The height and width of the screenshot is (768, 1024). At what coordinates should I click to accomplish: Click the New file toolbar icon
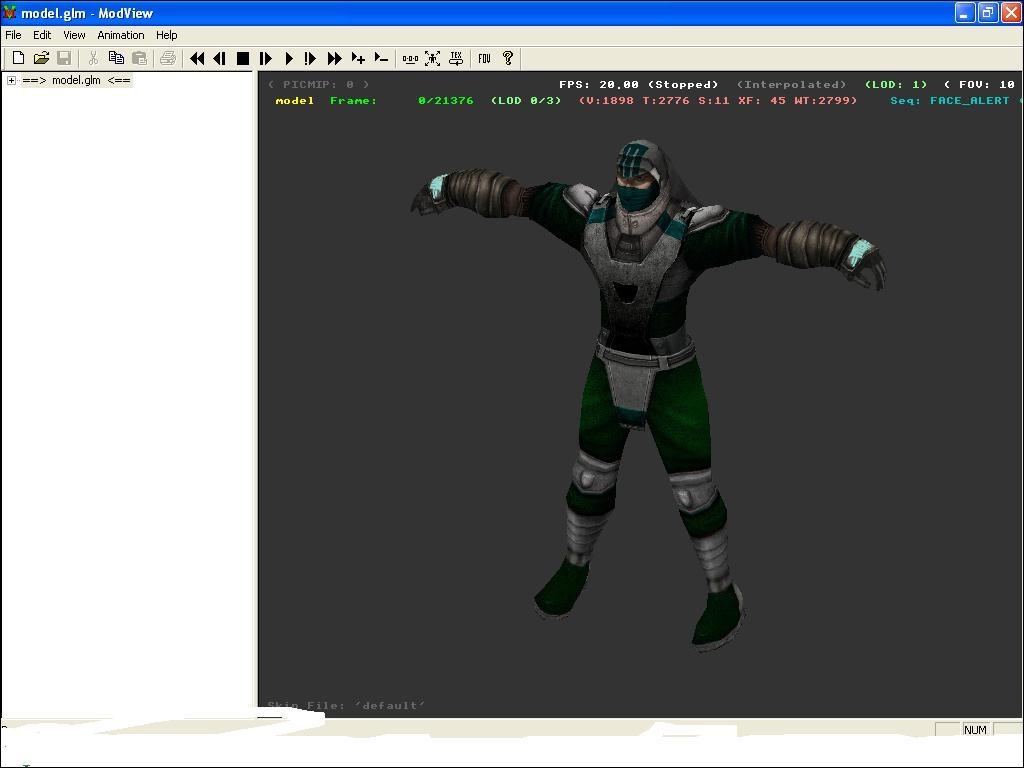18,59
